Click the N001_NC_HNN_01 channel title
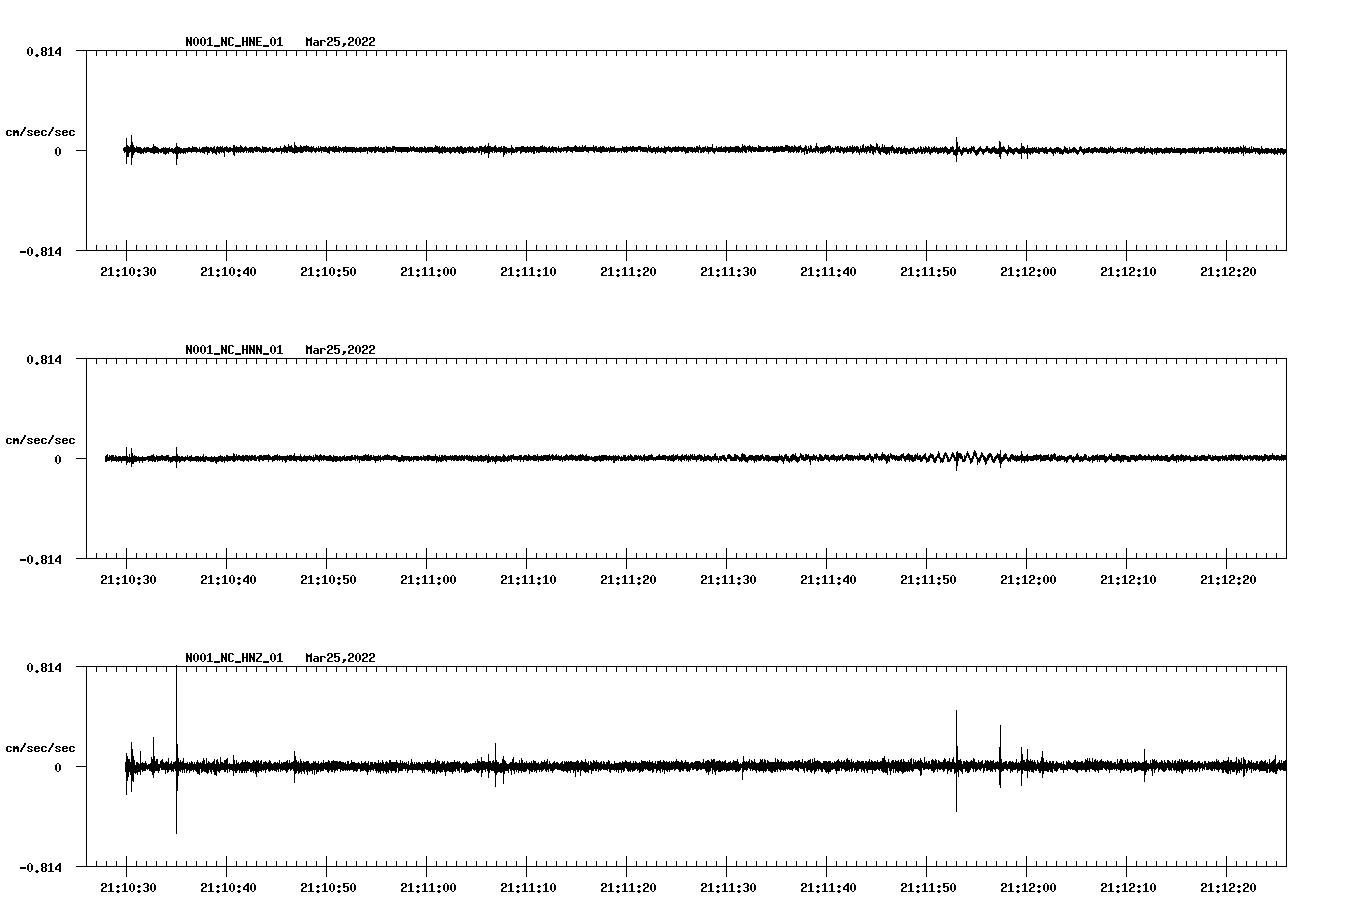 click(x=234, y=350)
